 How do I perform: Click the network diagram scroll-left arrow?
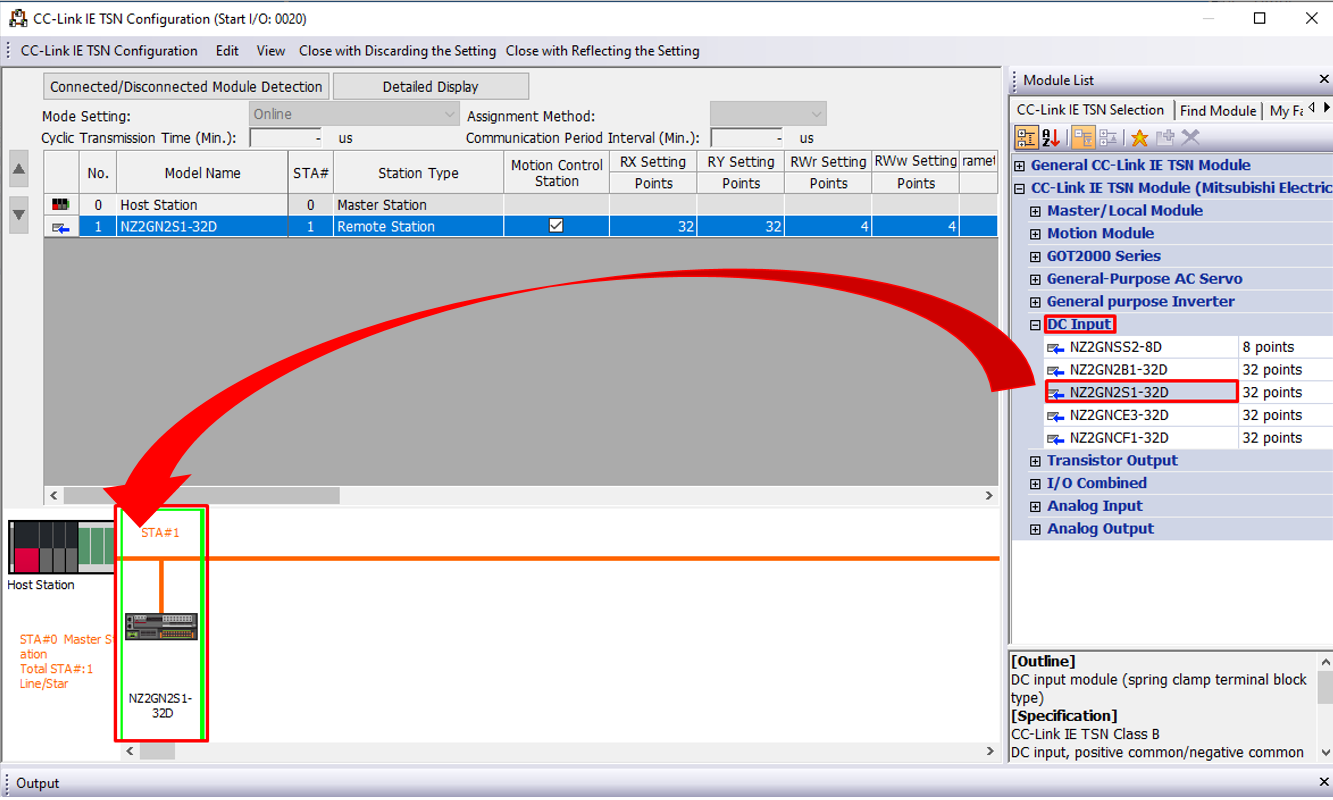tap(129, 751)
